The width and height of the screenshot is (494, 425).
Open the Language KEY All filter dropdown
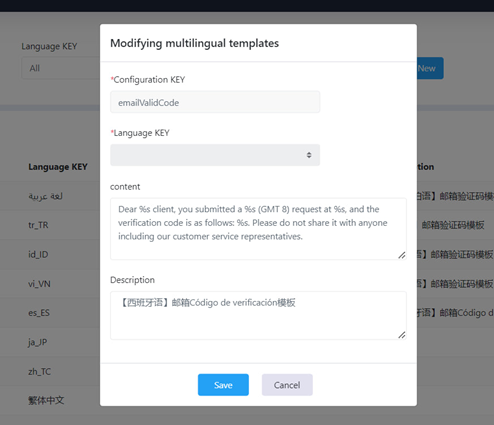(x=61, y=68)
